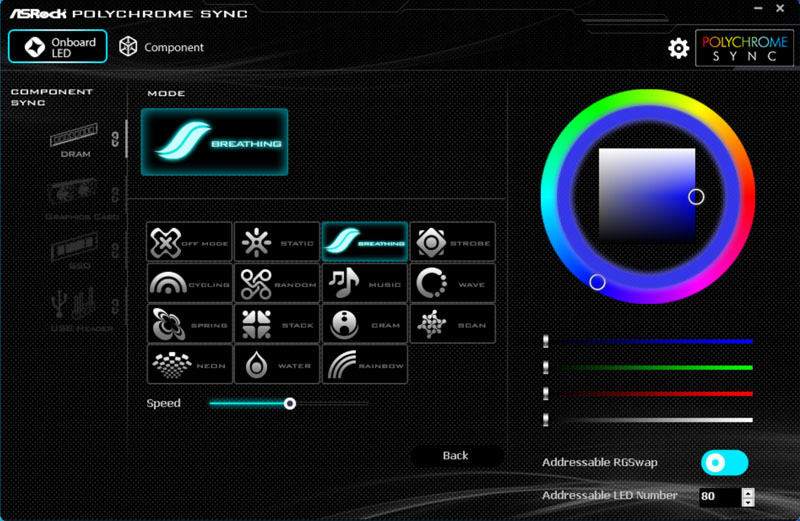Click the Polychrome Sync logo button
Viewport: 800px width, 521px height.
tap(744, 48)
